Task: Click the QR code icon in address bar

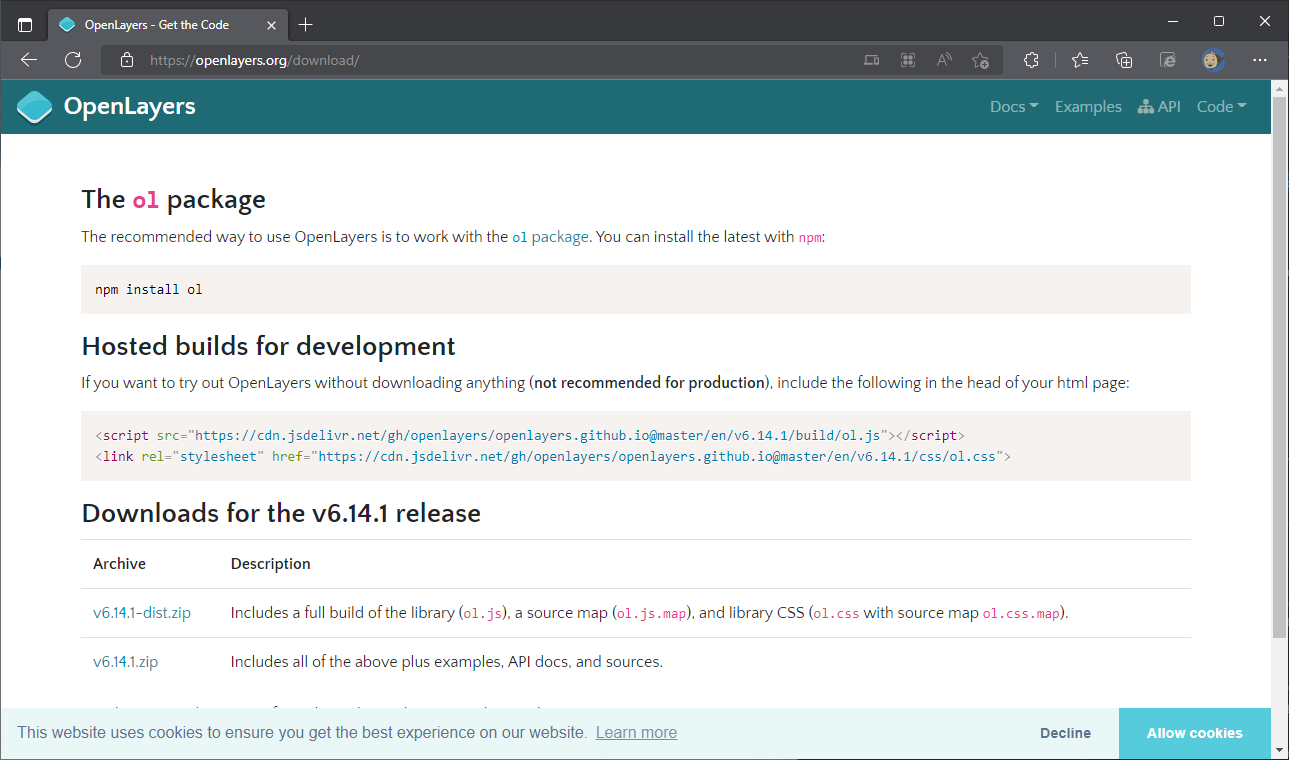Action: (x=908, y=60)
